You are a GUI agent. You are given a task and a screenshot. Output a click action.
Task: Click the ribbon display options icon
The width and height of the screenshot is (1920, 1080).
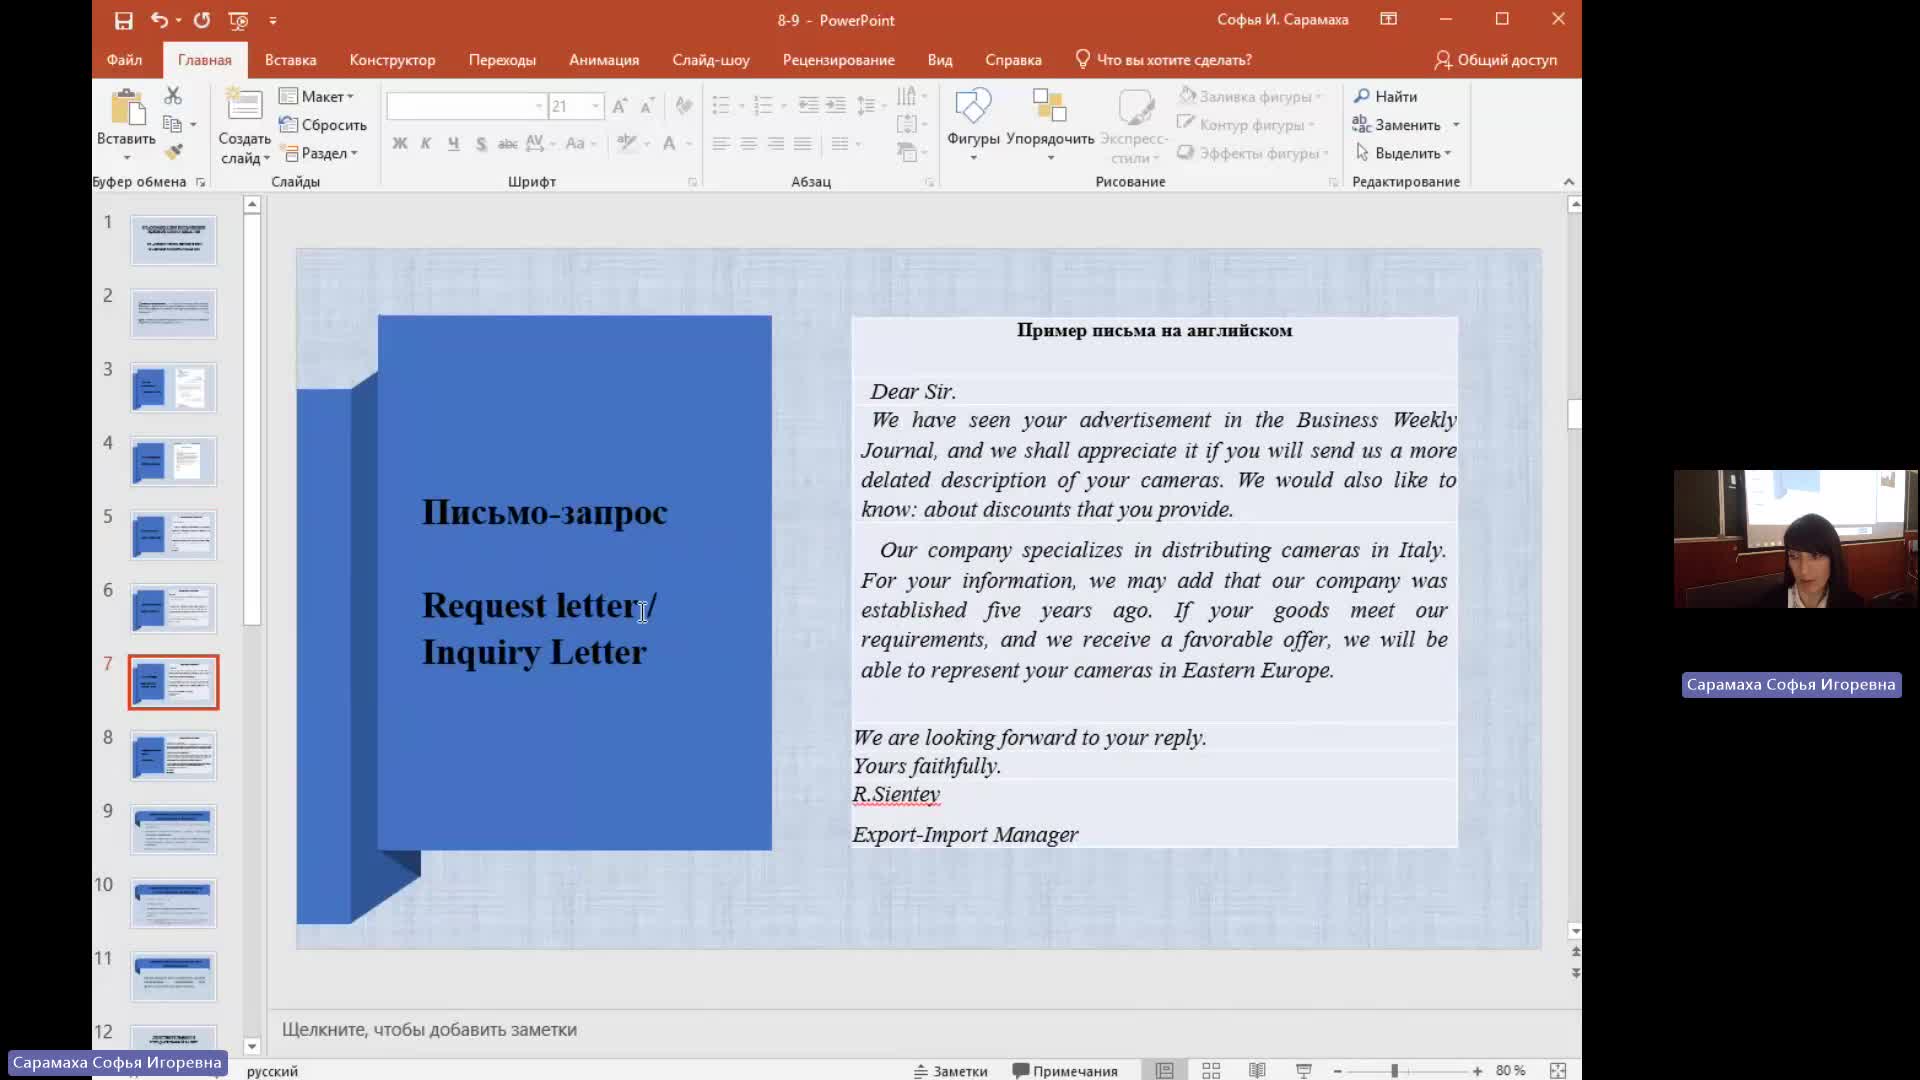(1388, 19)
